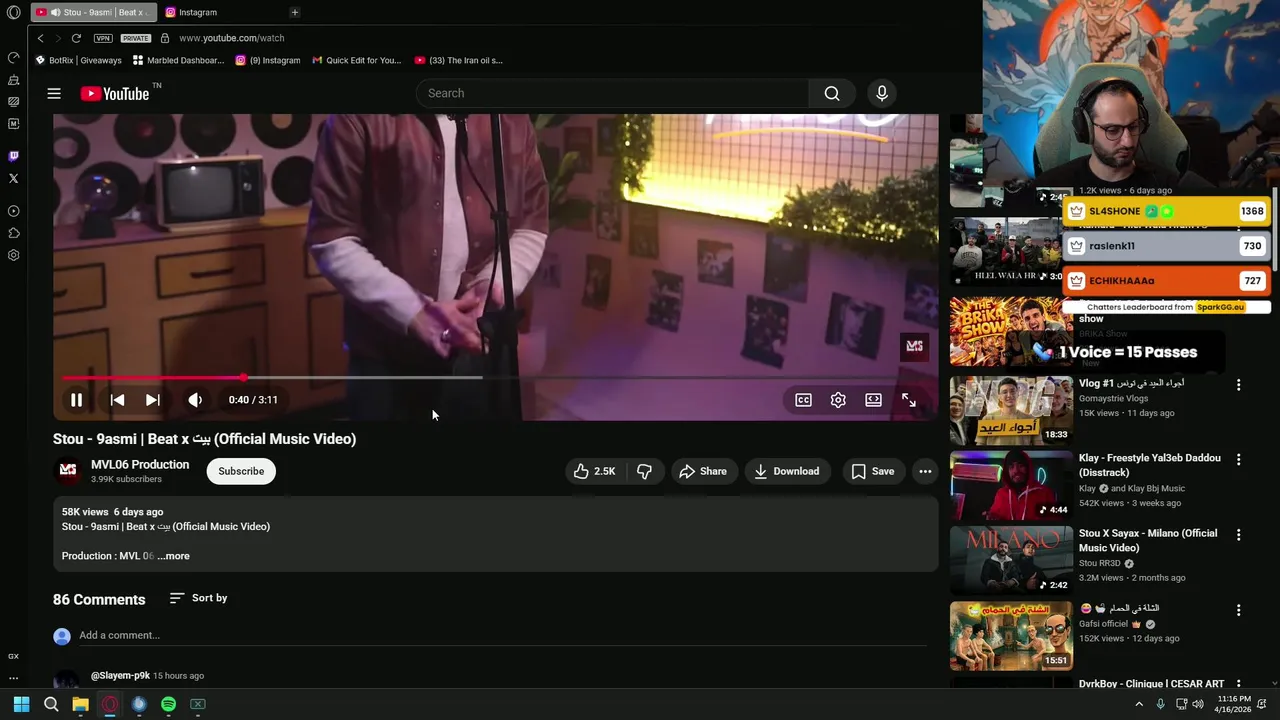Open a new browser tab

(x=294, y=12)
